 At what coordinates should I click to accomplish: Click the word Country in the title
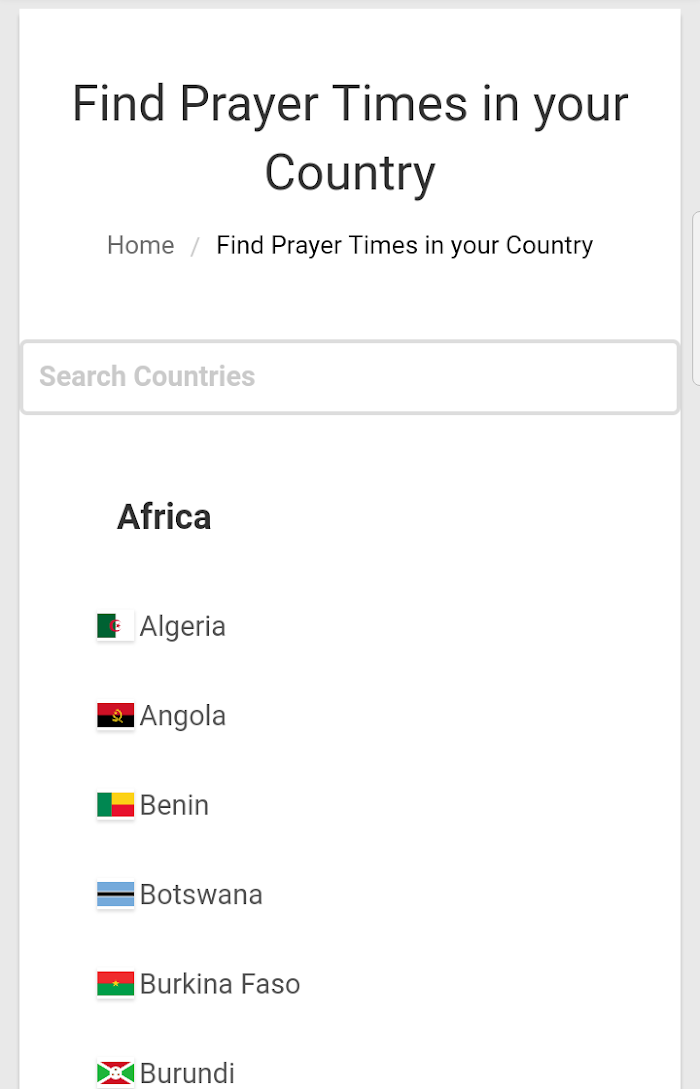[350, 173]
